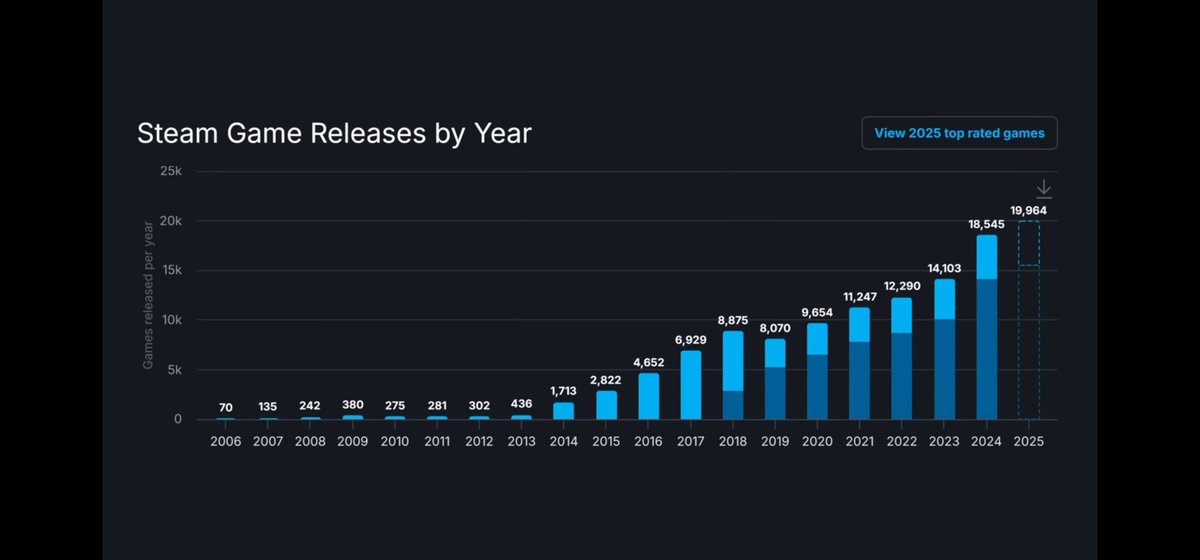The height and width of the screenshot is (560, 1200).
Task: Click the 15k y-axis label
Action: click(172, 270)
